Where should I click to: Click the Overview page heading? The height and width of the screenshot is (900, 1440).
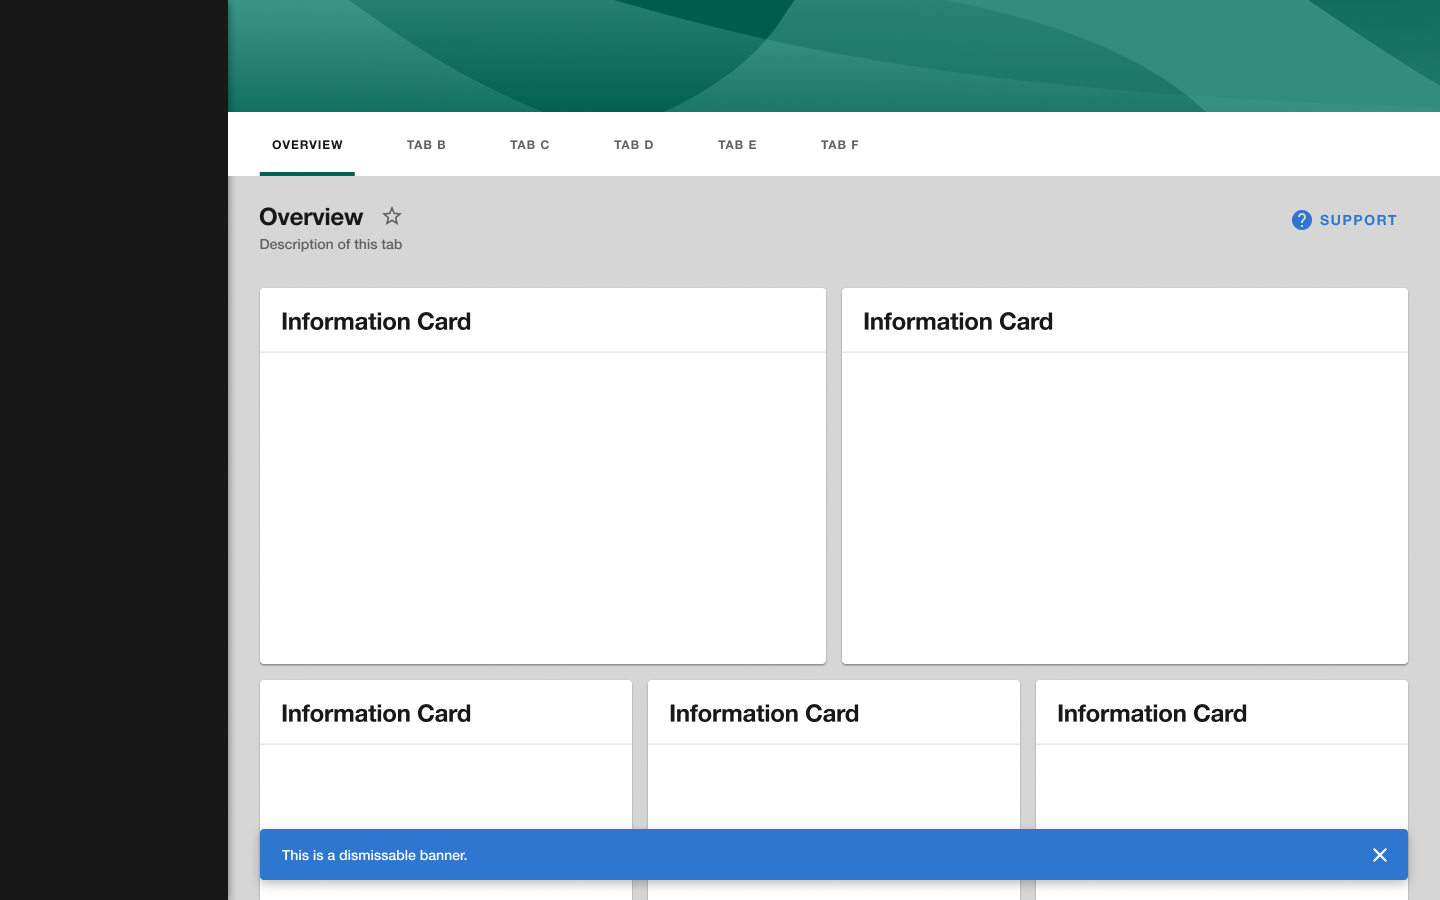coord(311,217)
